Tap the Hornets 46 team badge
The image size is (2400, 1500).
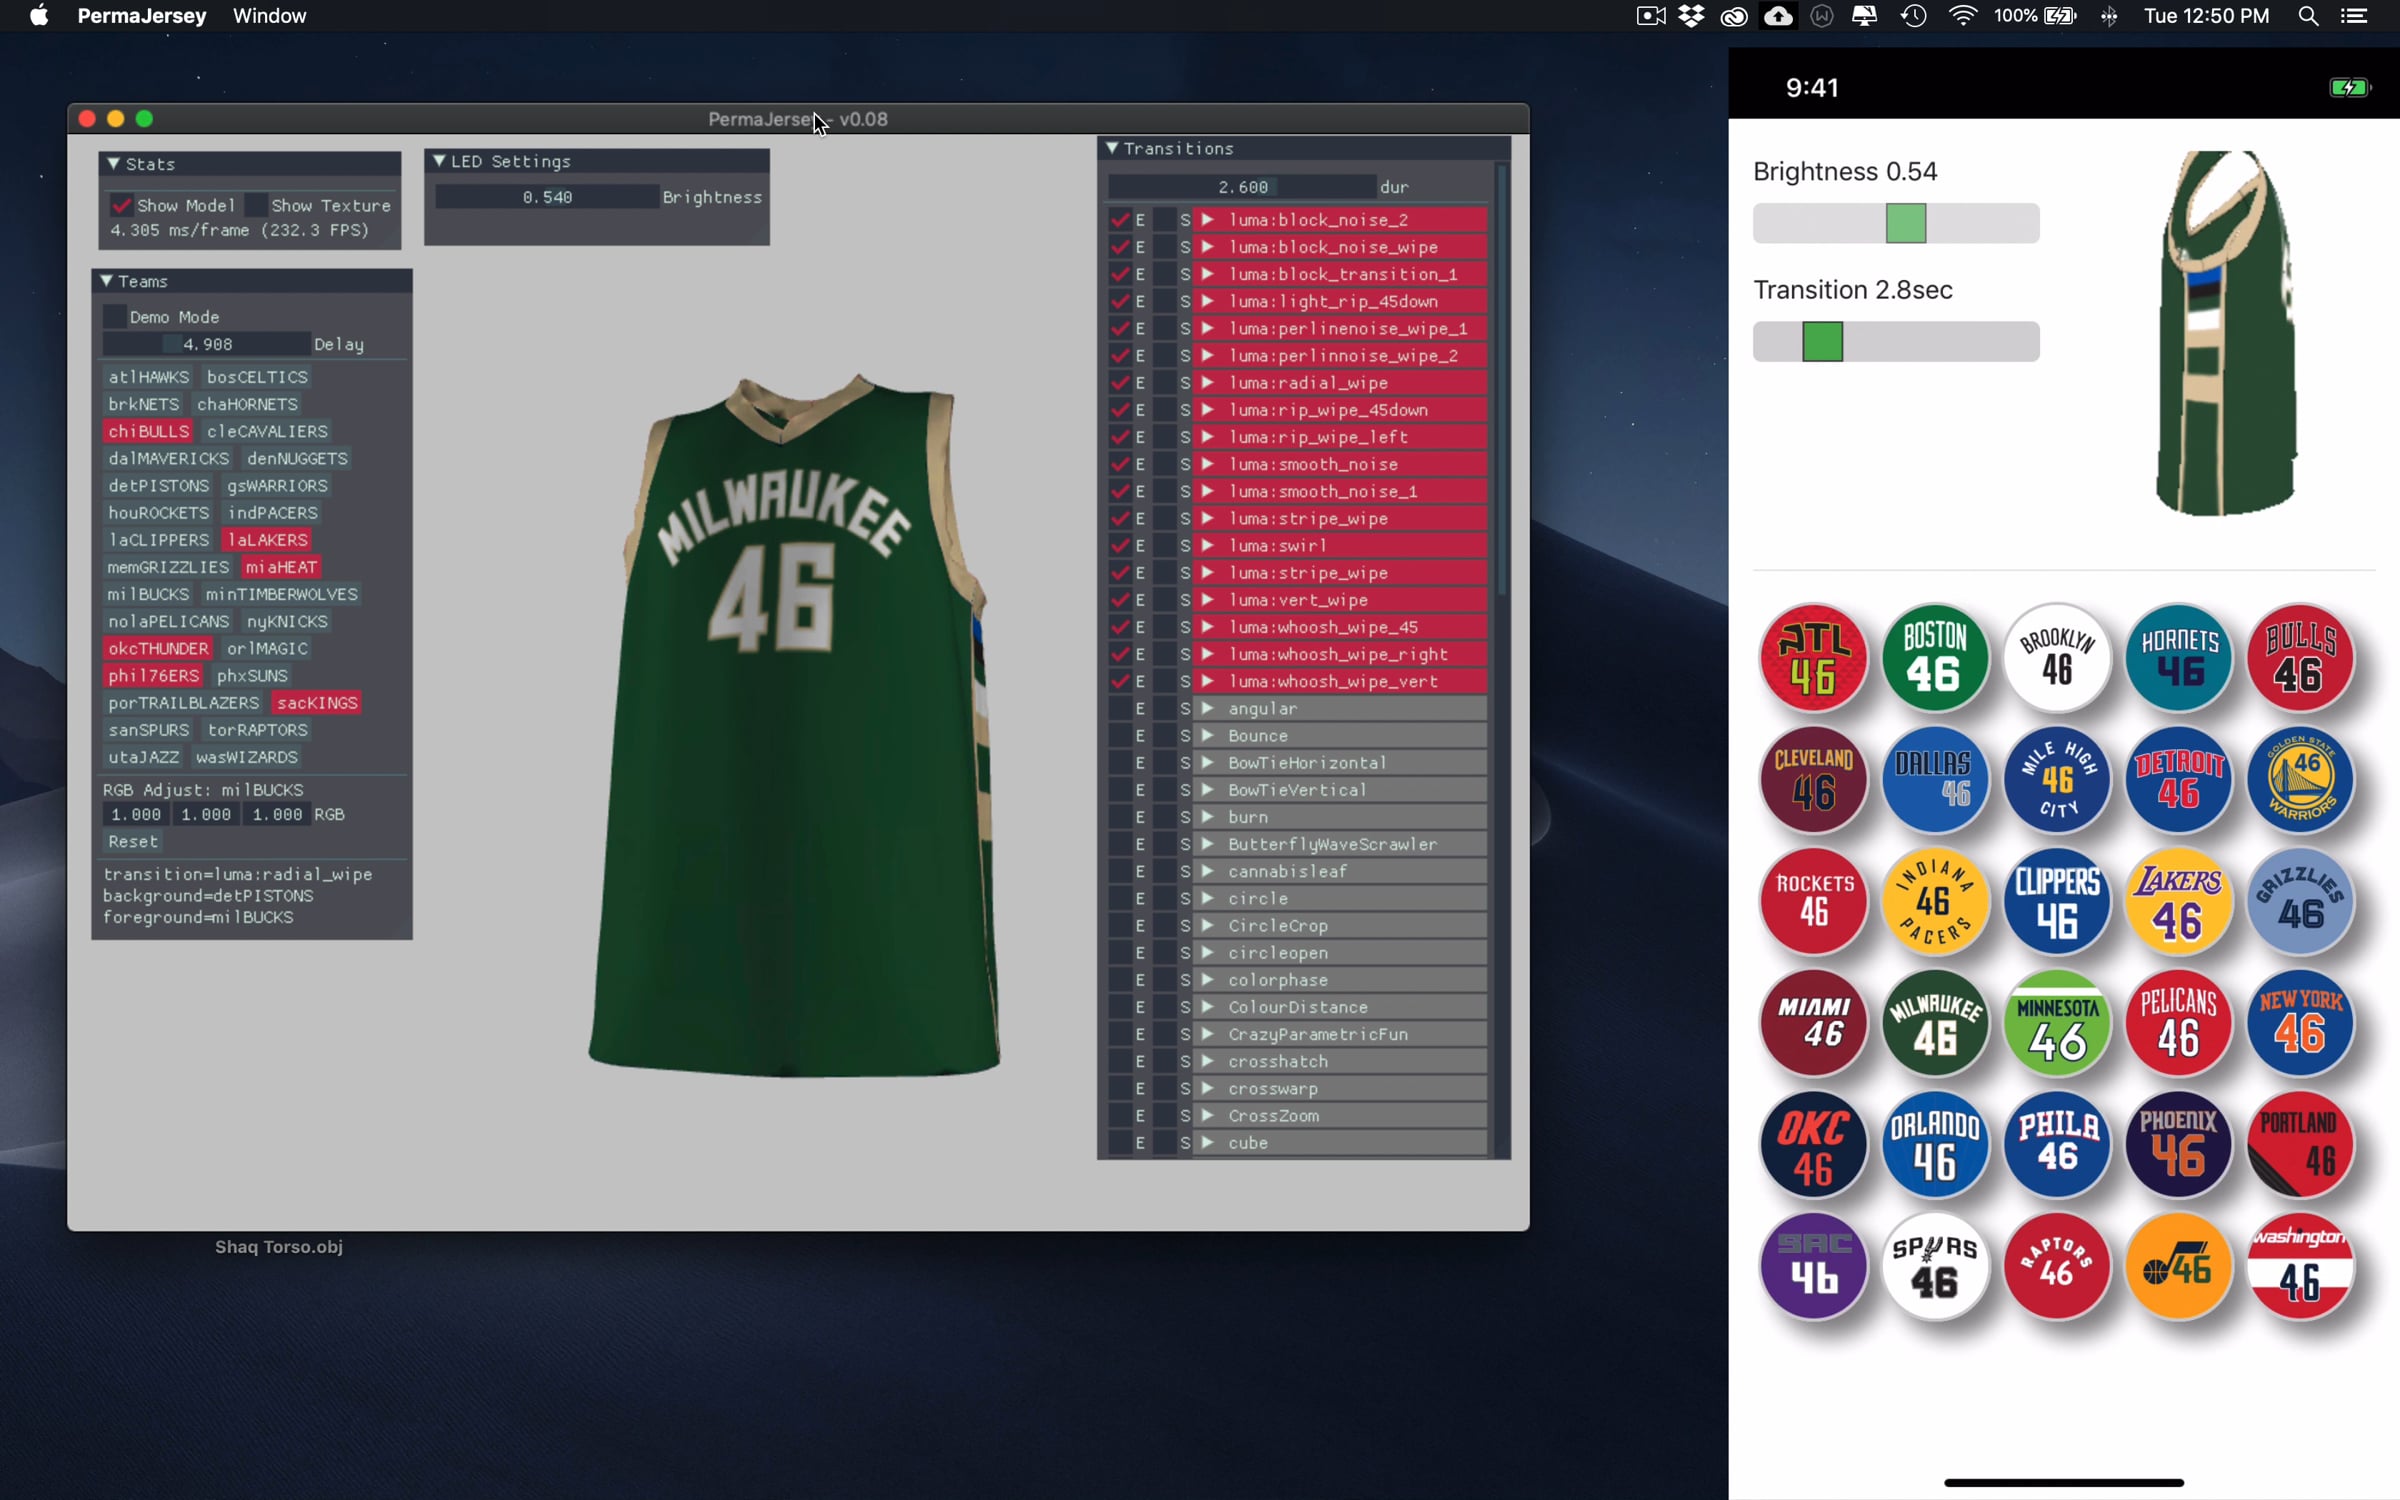2179,658
